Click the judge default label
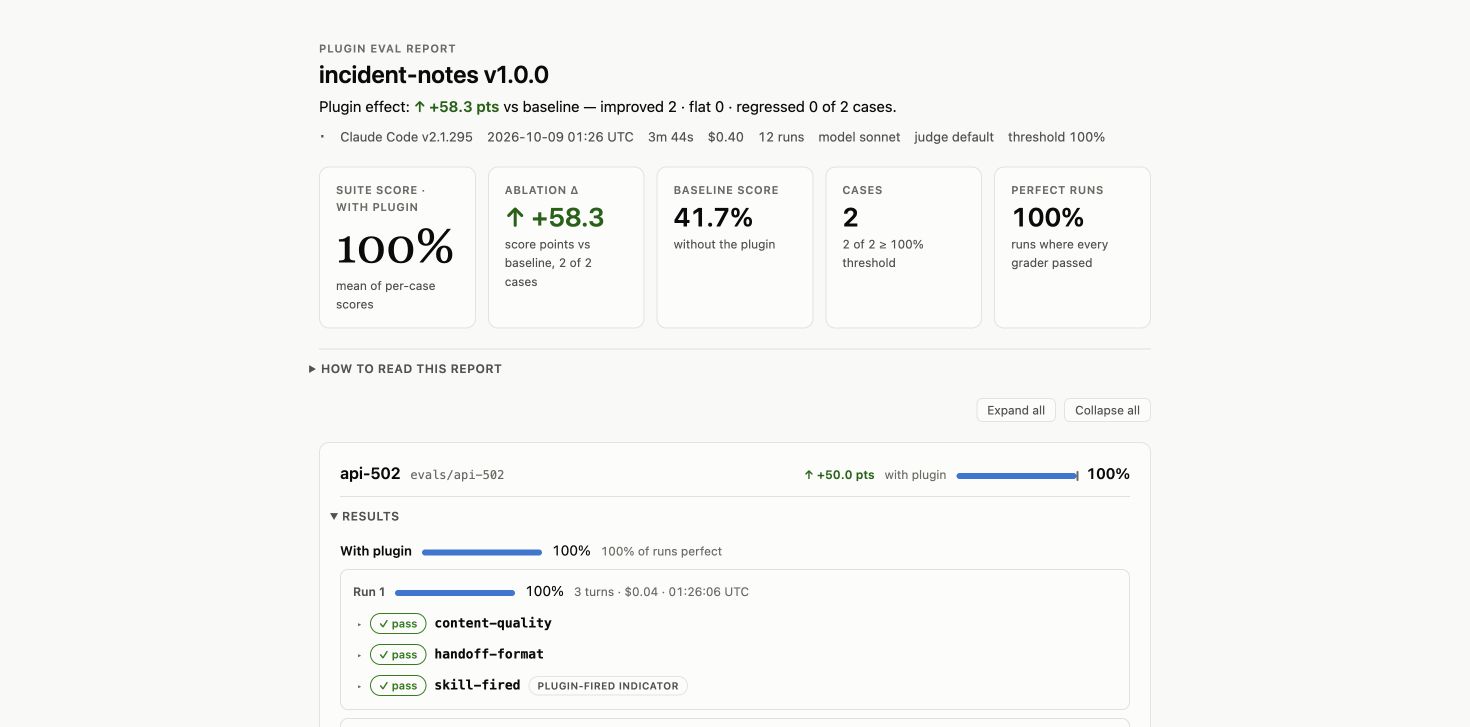This screenshot has height=727, width=1470. (954, 137)
